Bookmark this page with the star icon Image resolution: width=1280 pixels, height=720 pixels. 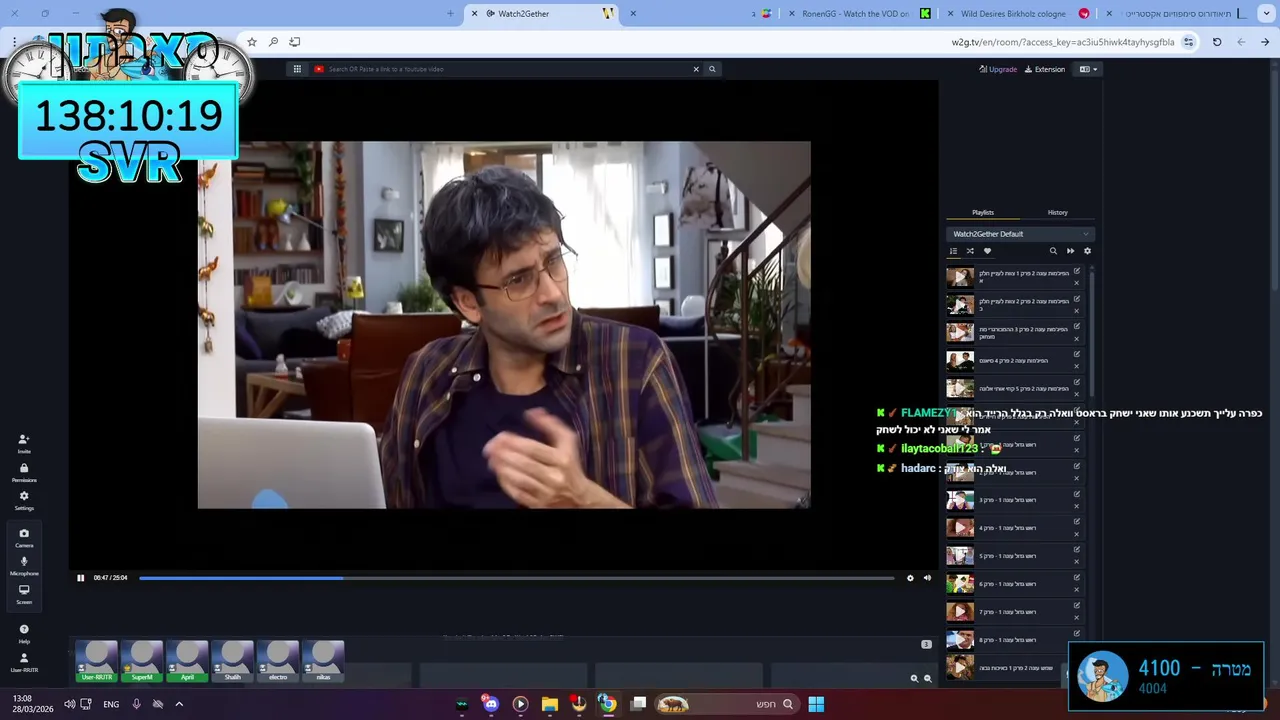click(x=252, y=42)
